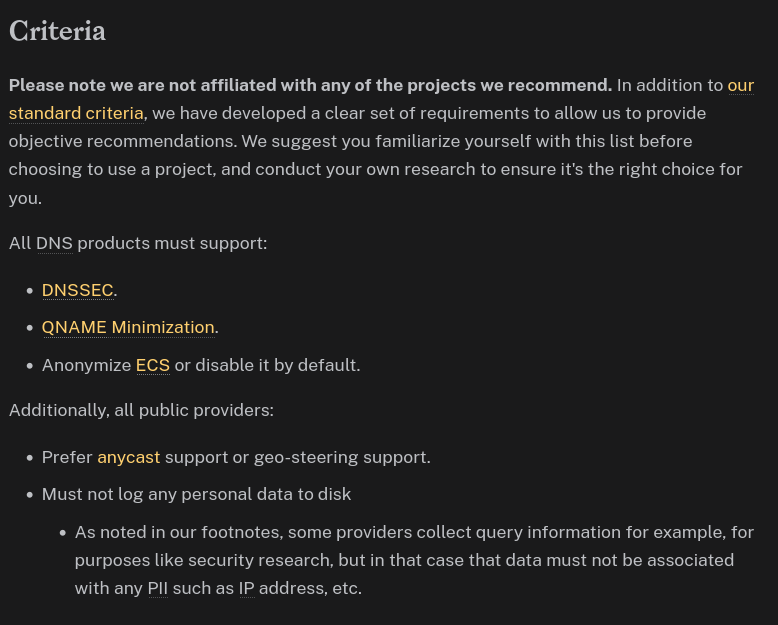
Task: Click the Criteria heading
Action: coord(57,32)
